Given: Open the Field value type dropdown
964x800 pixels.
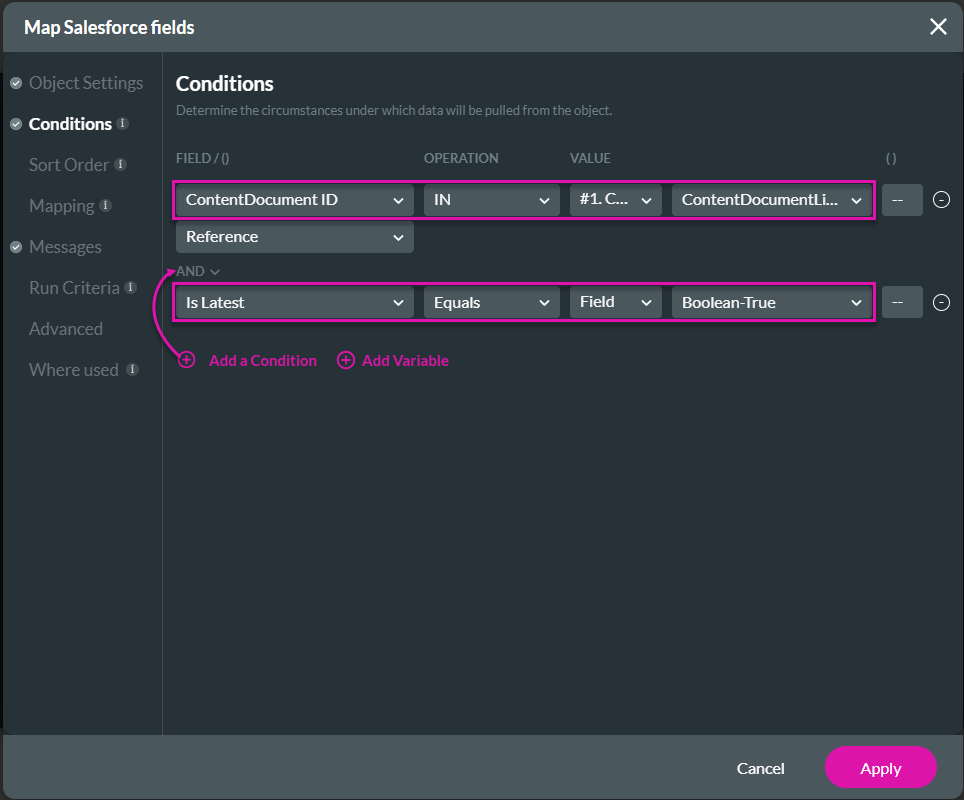Looking at the screenshot, I should (615, 303).
